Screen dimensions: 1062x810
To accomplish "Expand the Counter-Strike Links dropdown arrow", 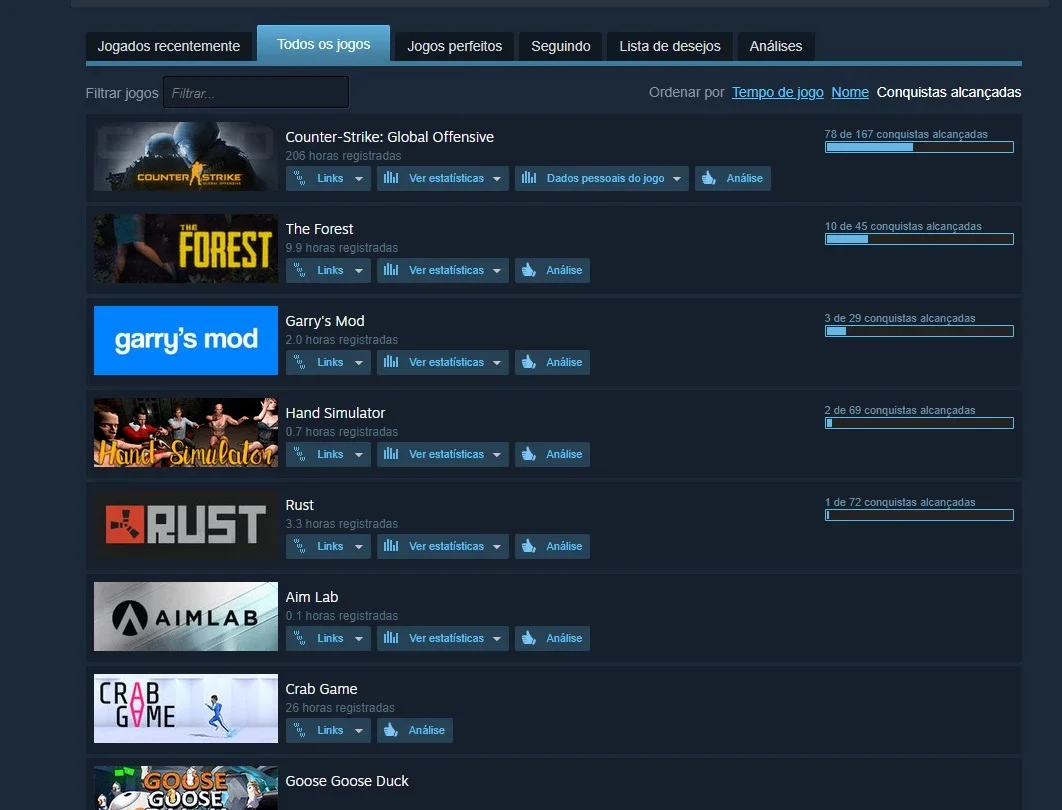I will (359, 179).
